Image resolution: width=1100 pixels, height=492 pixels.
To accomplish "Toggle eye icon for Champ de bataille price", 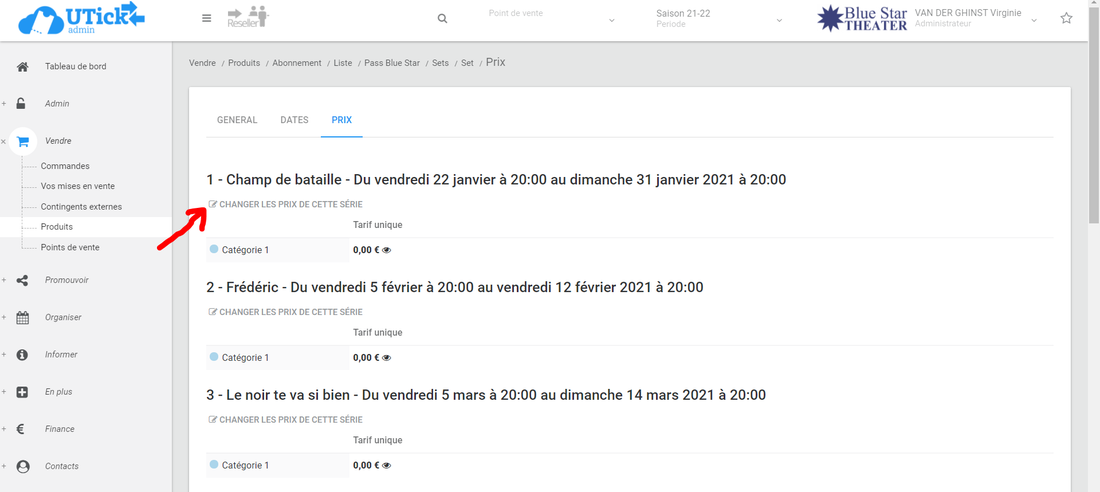I will pyautogui.click(x=387, y=250).
